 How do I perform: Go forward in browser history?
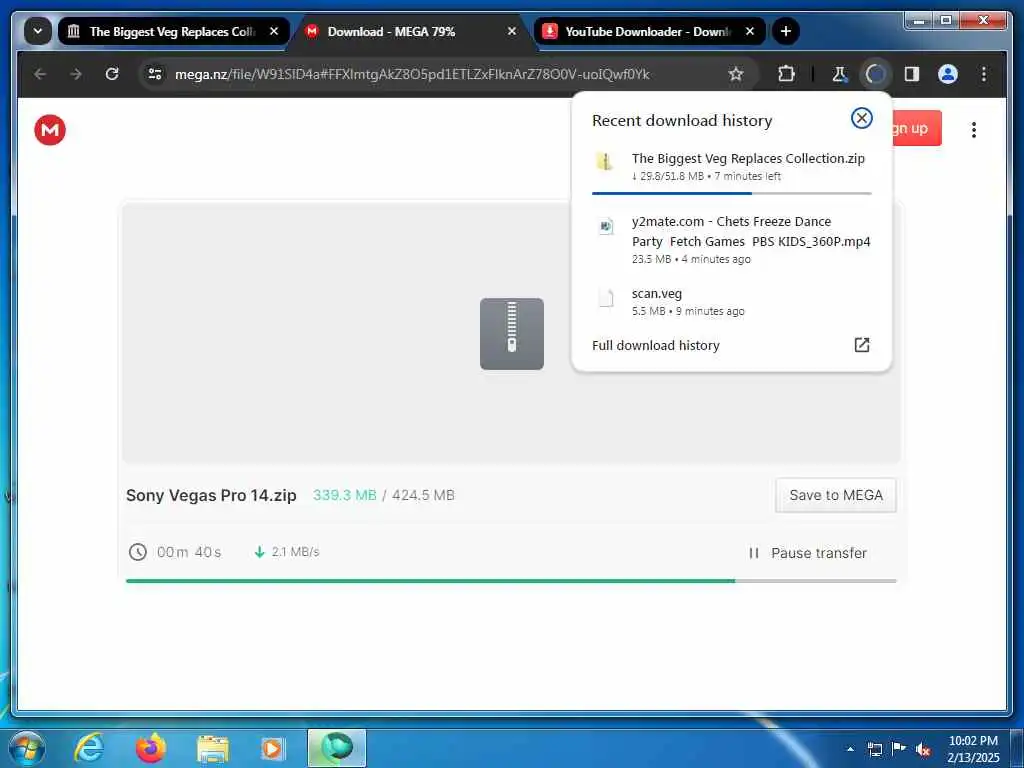click(x=76, y=74)
